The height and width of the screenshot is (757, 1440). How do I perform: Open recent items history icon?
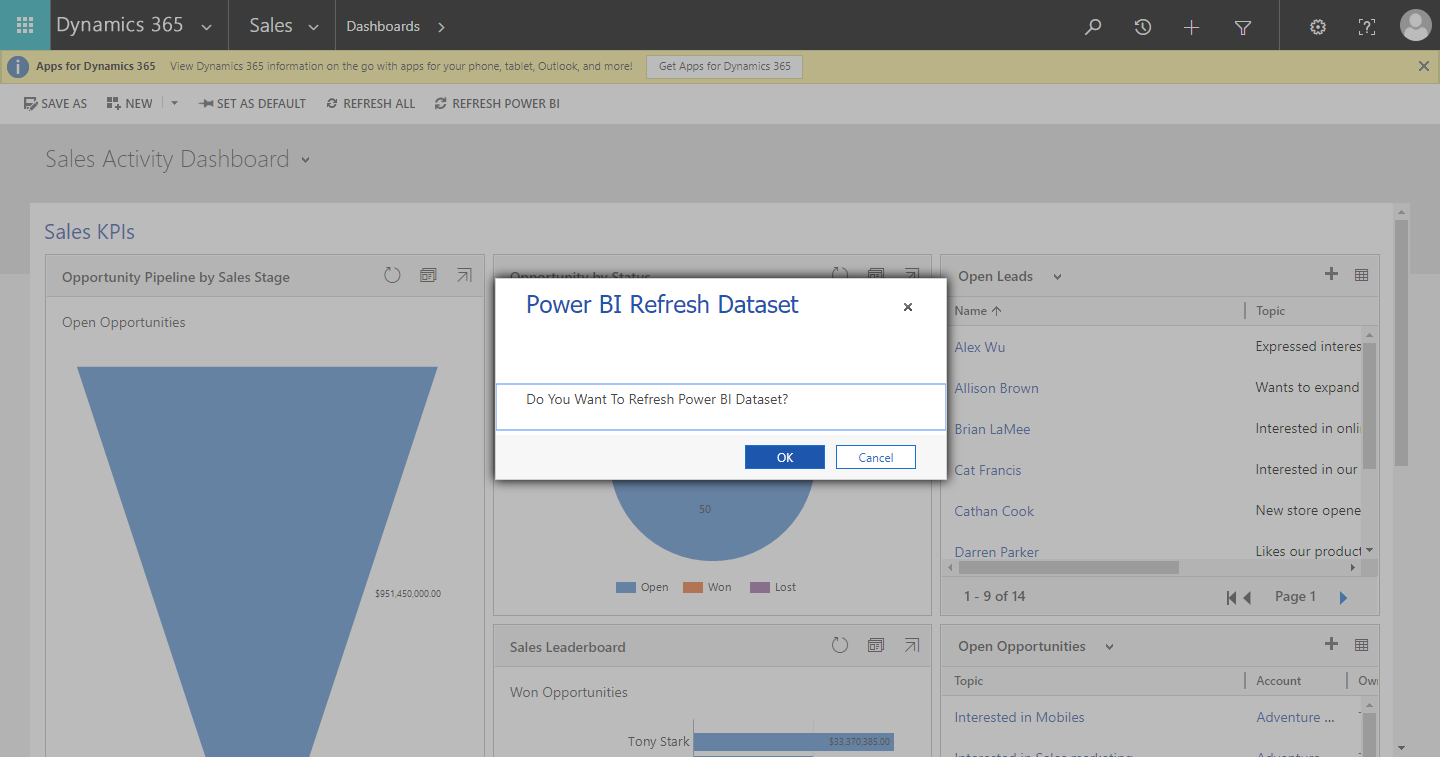click(1143, 27)
